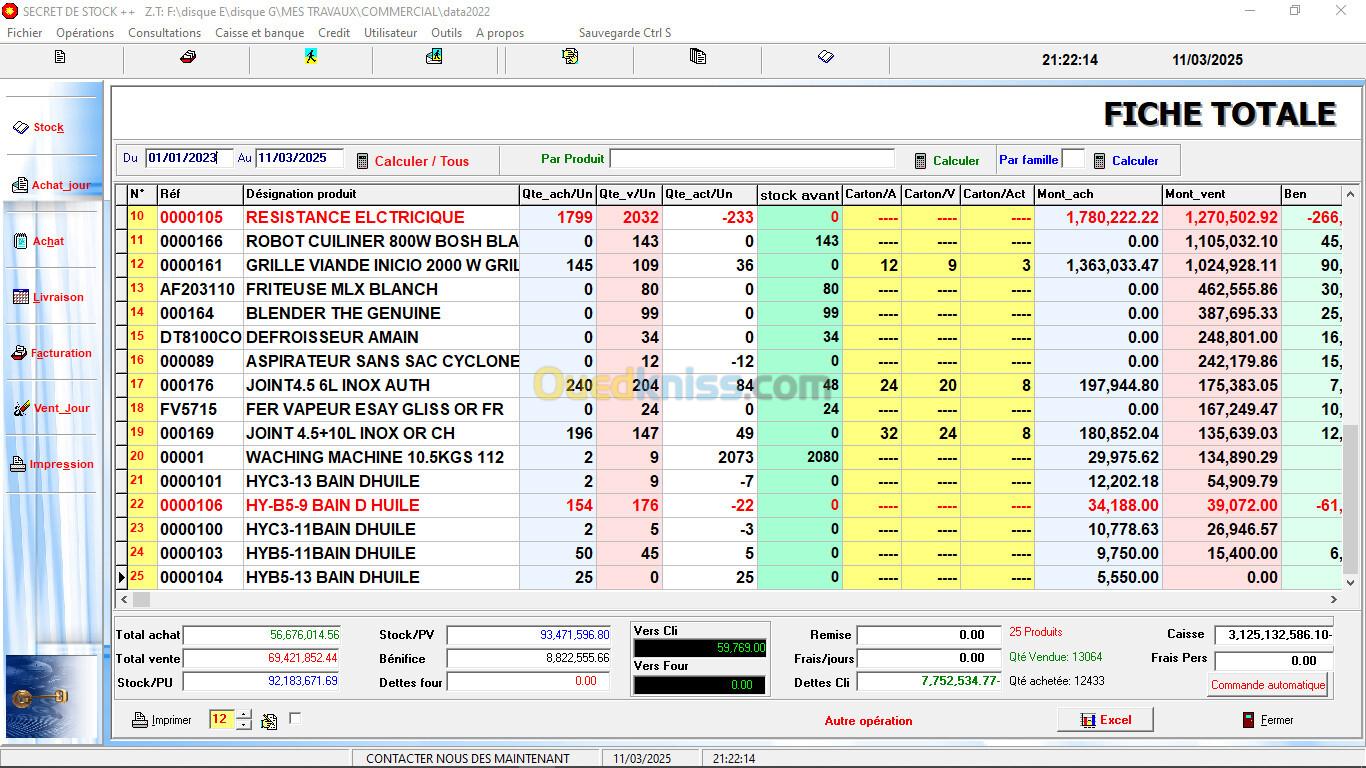Open Facturation from the sidebar
The width and height of the screenshot is (1366, 768).
[60, 353]
